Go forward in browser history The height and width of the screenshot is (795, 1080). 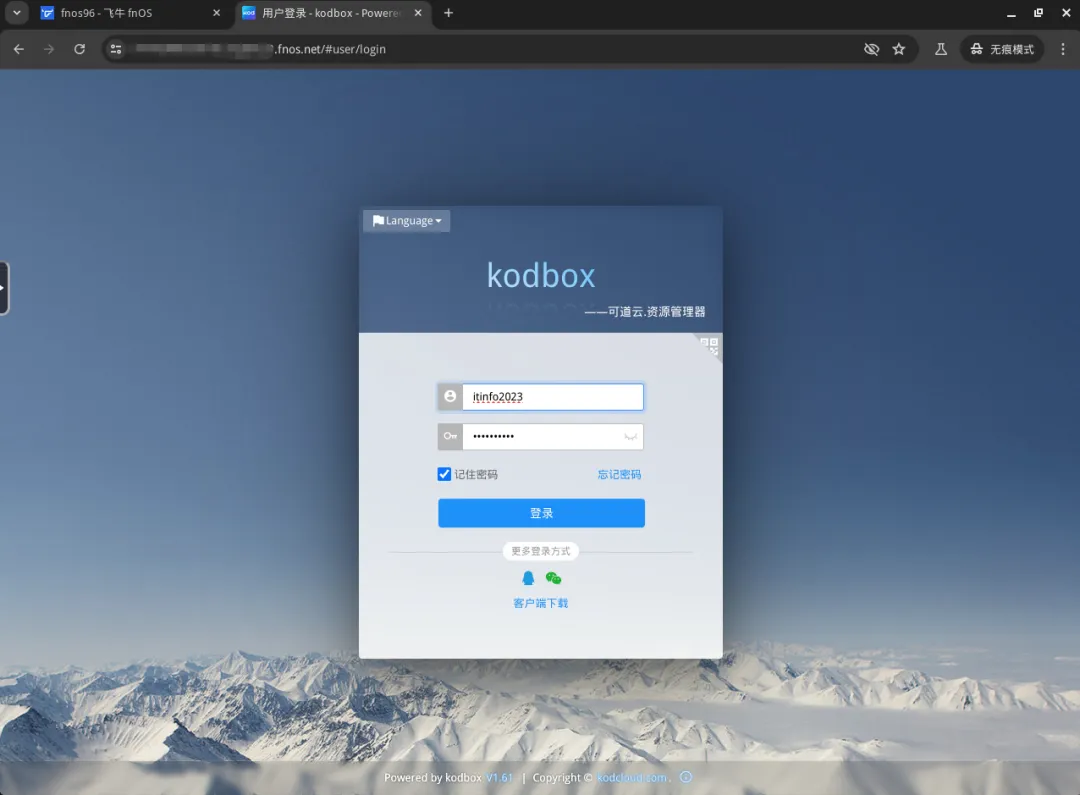pyautogui.click(x=49, y=49)
